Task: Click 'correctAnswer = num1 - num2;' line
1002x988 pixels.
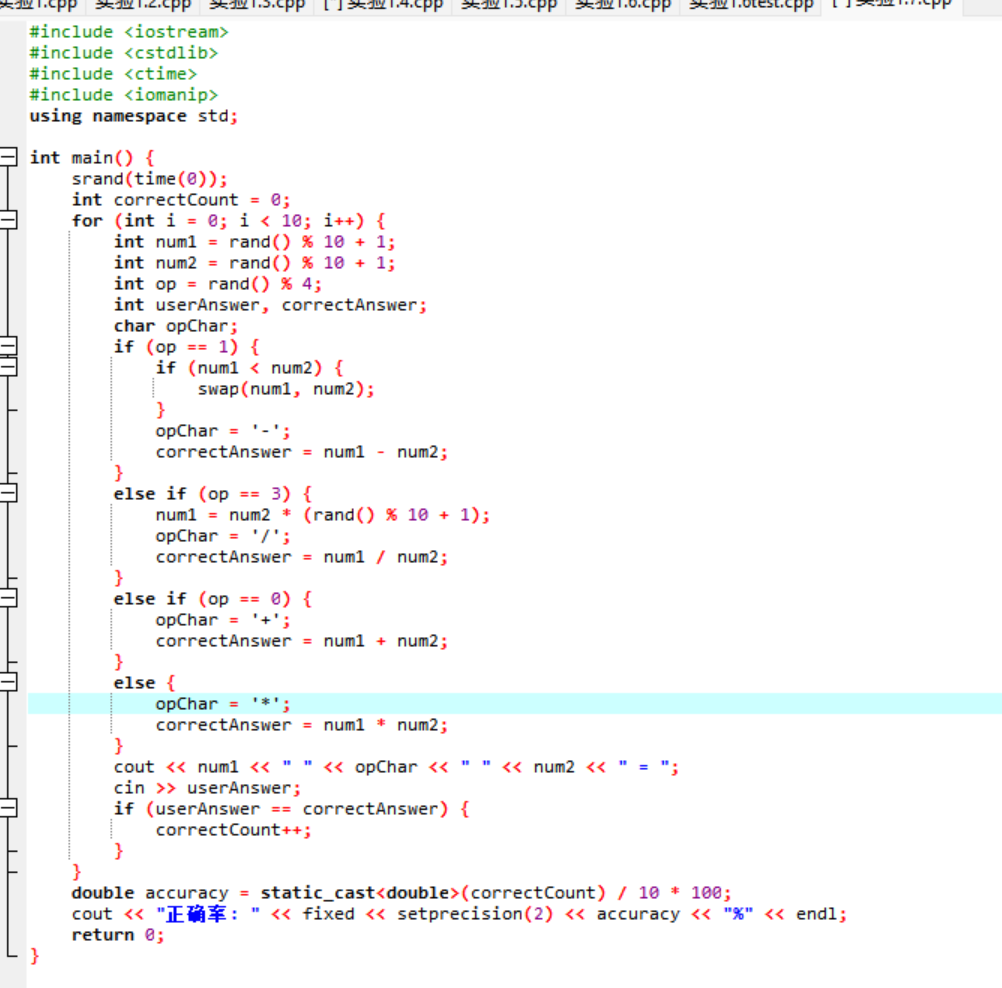Action: (302, 452)
